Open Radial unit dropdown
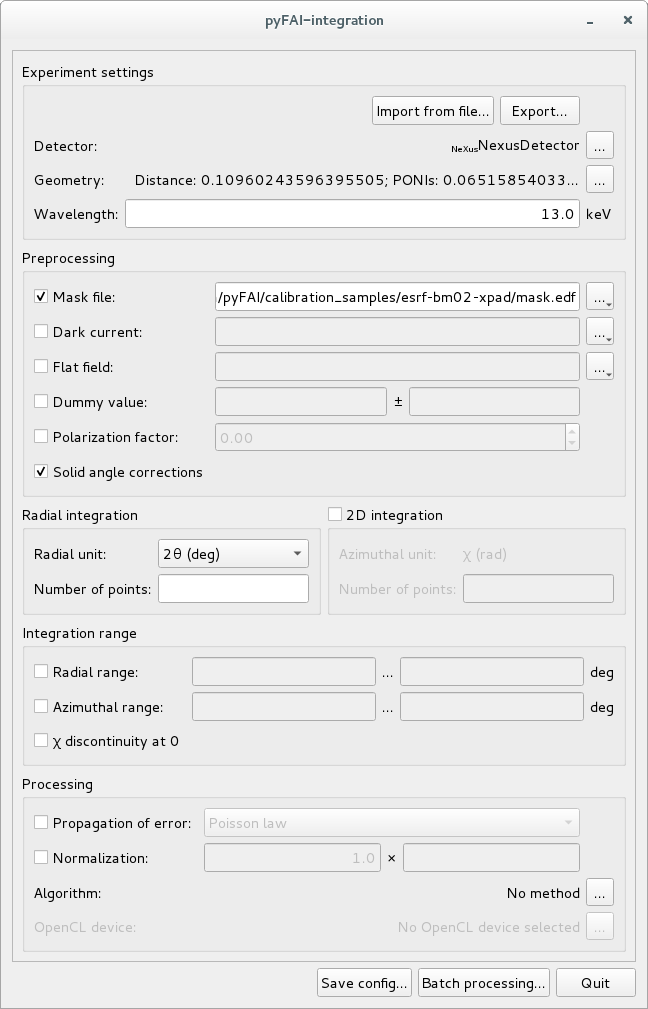Screen dimensions: 648x1009 pos(233,554)
